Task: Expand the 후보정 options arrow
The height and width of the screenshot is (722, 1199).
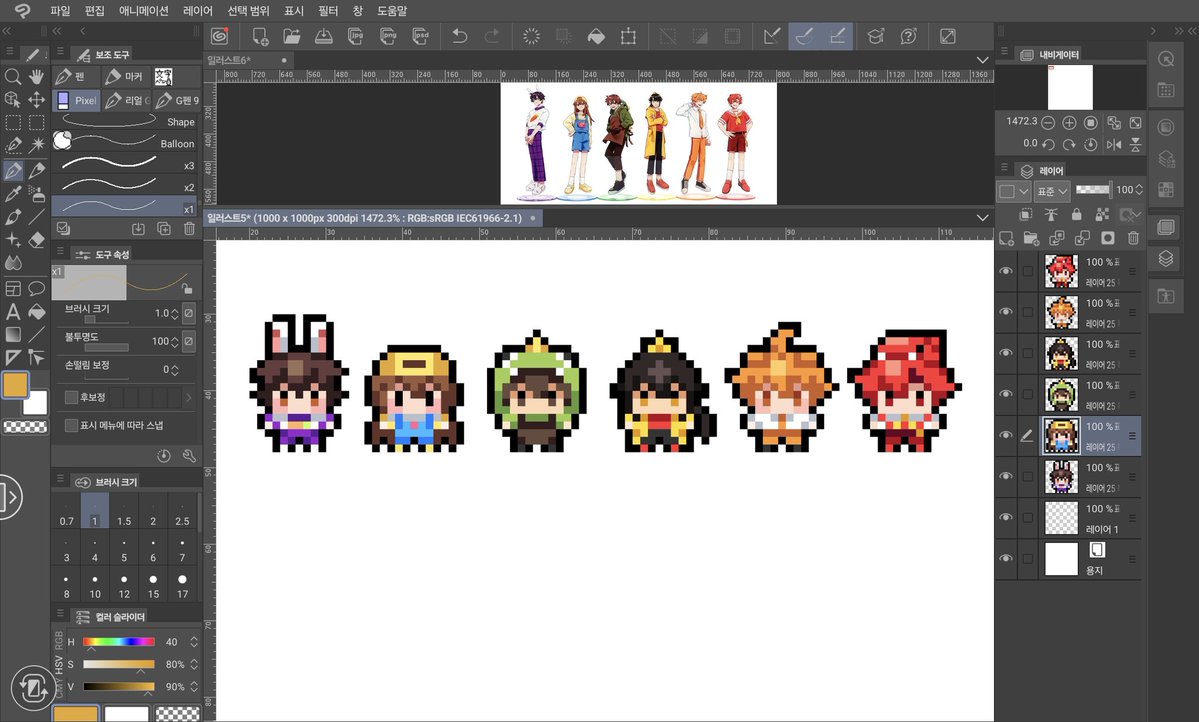Action: tap(188, 397)
